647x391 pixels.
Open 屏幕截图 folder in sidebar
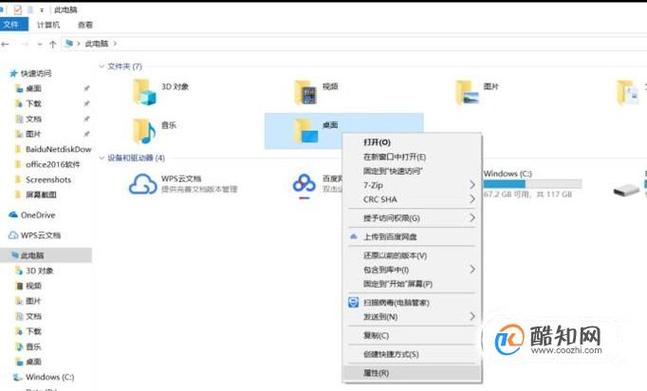[35, 195]
